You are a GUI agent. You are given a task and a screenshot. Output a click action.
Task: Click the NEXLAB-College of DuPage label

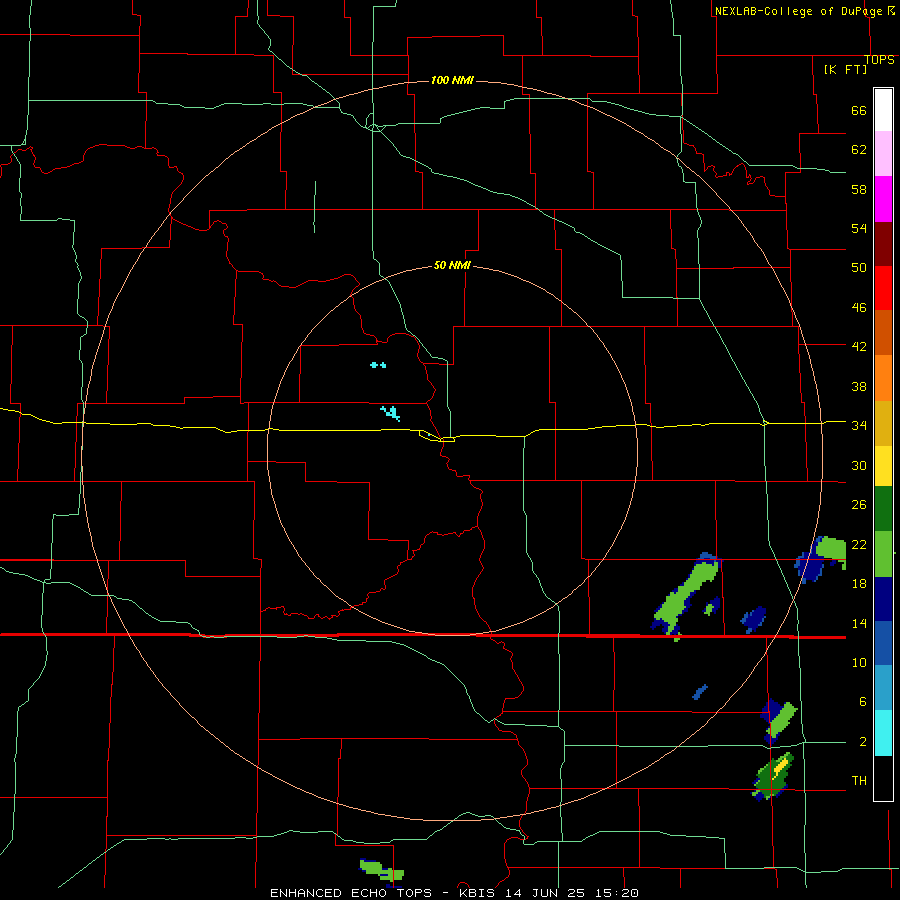point(798,11)
